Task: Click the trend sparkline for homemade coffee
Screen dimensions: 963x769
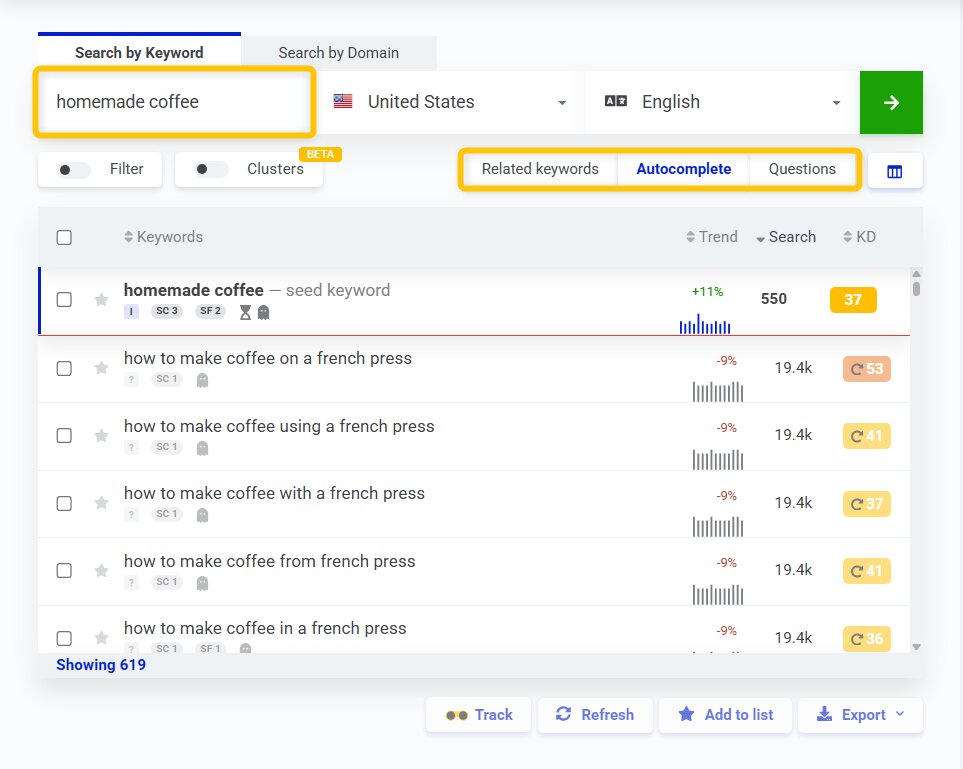Action: tap(704, 324)
